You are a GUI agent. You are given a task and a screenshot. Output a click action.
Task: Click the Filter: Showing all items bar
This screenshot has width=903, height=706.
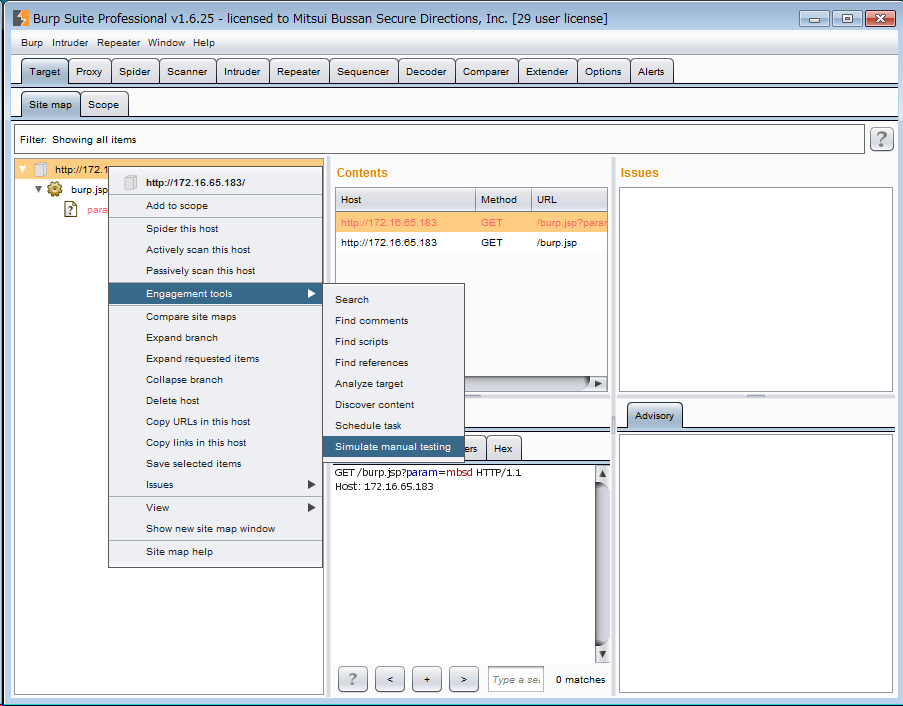click(439, 139)
